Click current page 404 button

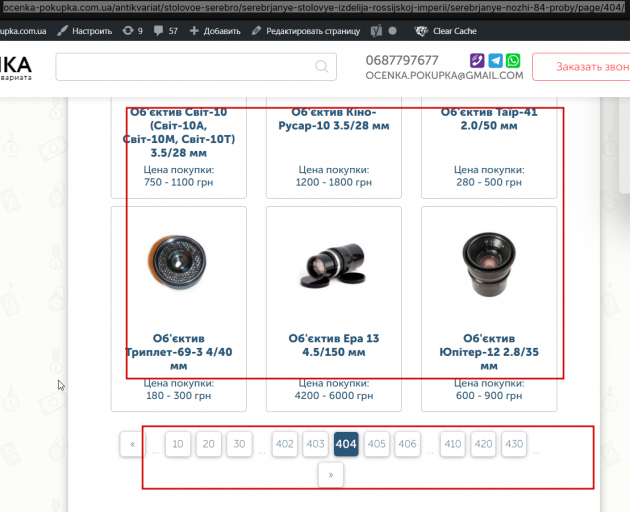point(346,444)
